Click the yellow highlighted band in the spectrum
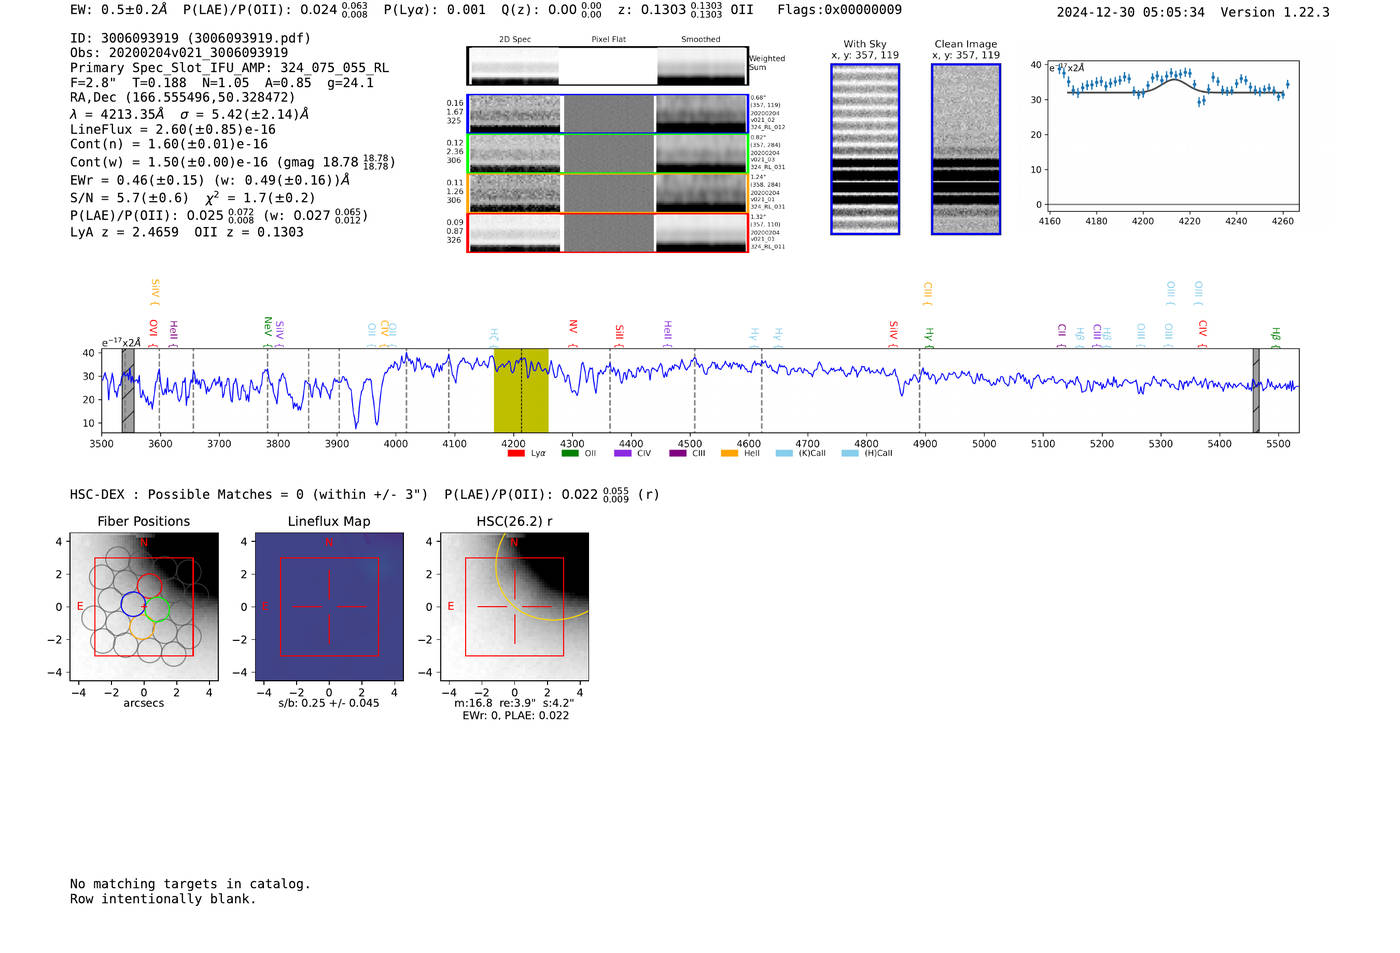This screenshot has height=953, width=1400. (x=521, y=391)
